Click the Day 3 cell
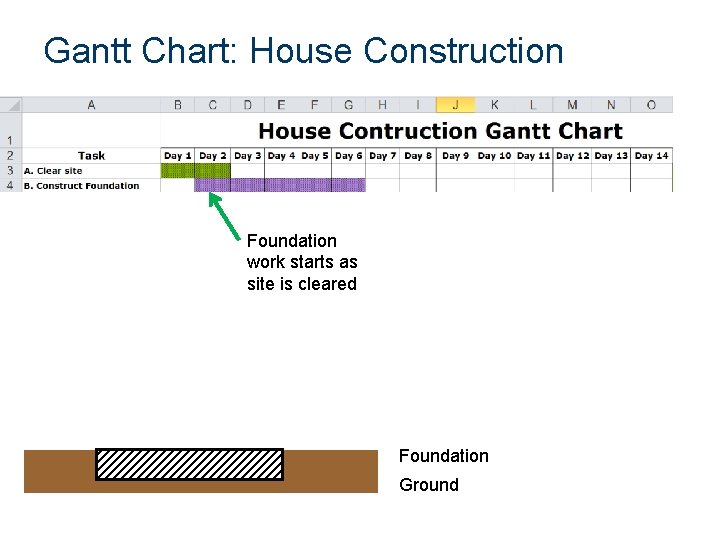Viewport: 720px width, 540px height. 248,156
